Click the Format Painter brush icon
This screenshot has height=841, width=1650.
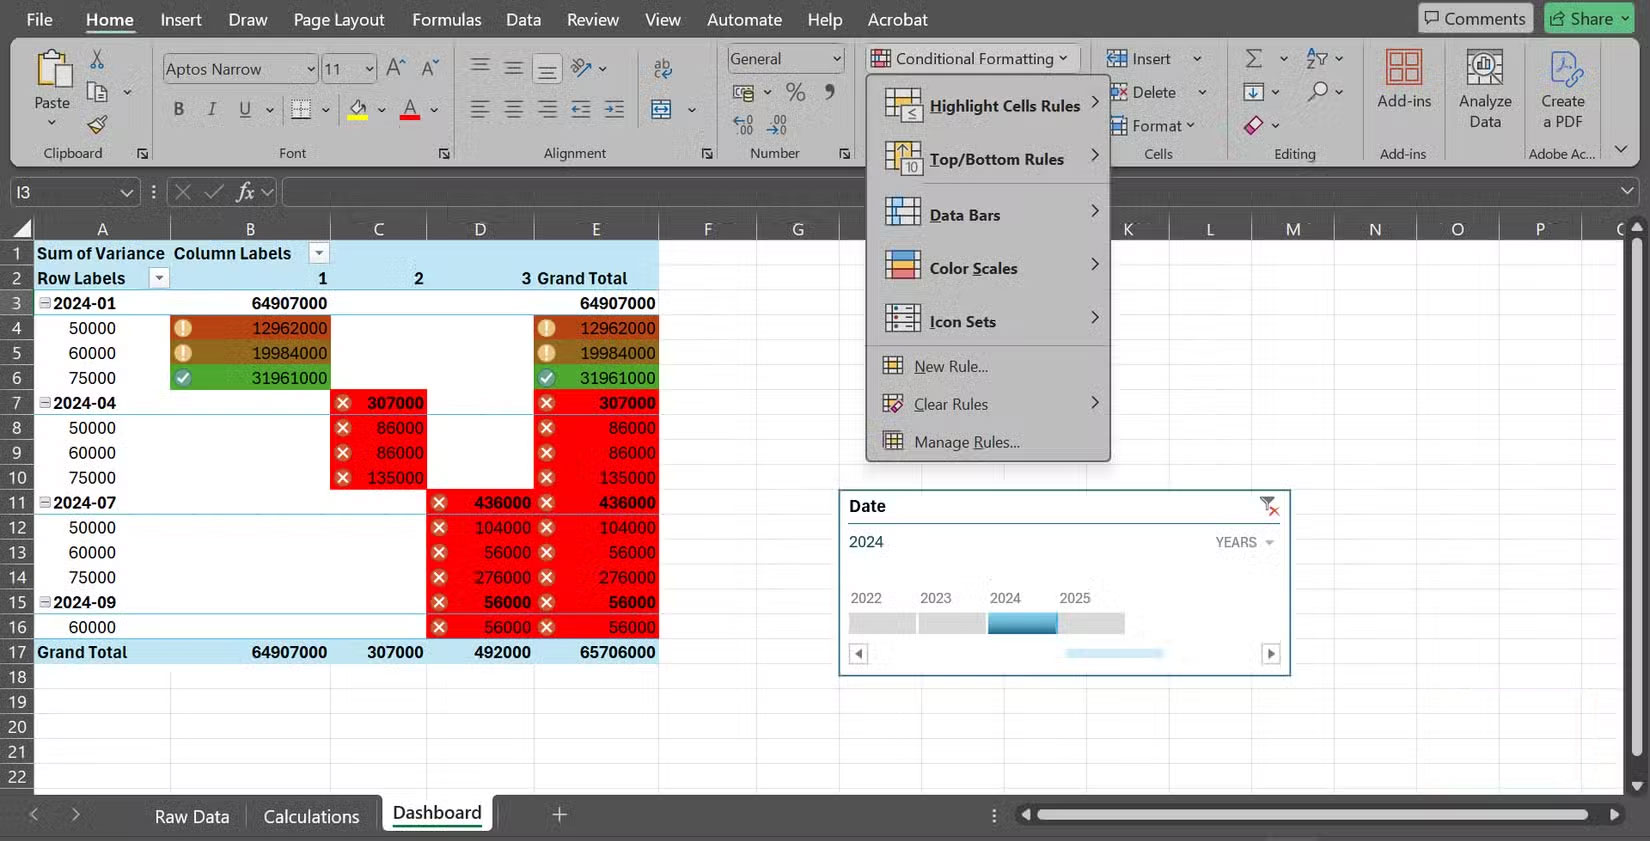pyautogui.click(x=97, y=125)
